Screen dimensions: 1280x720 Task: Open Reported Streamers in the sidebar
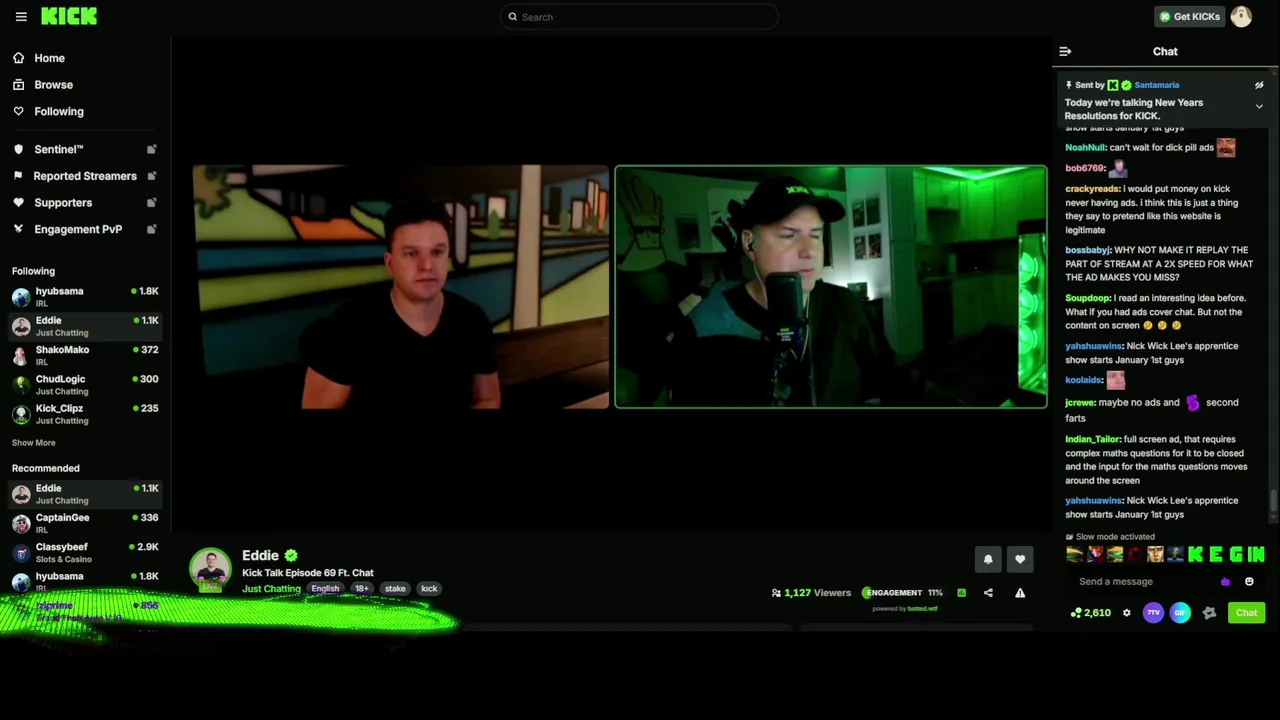[85, 176]
